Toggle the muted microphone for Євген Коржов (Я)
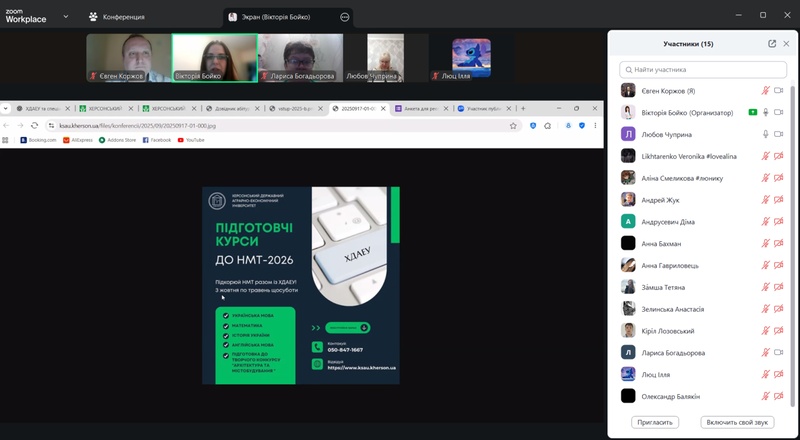The image size is (800, 440). click(x=766, y=90)
